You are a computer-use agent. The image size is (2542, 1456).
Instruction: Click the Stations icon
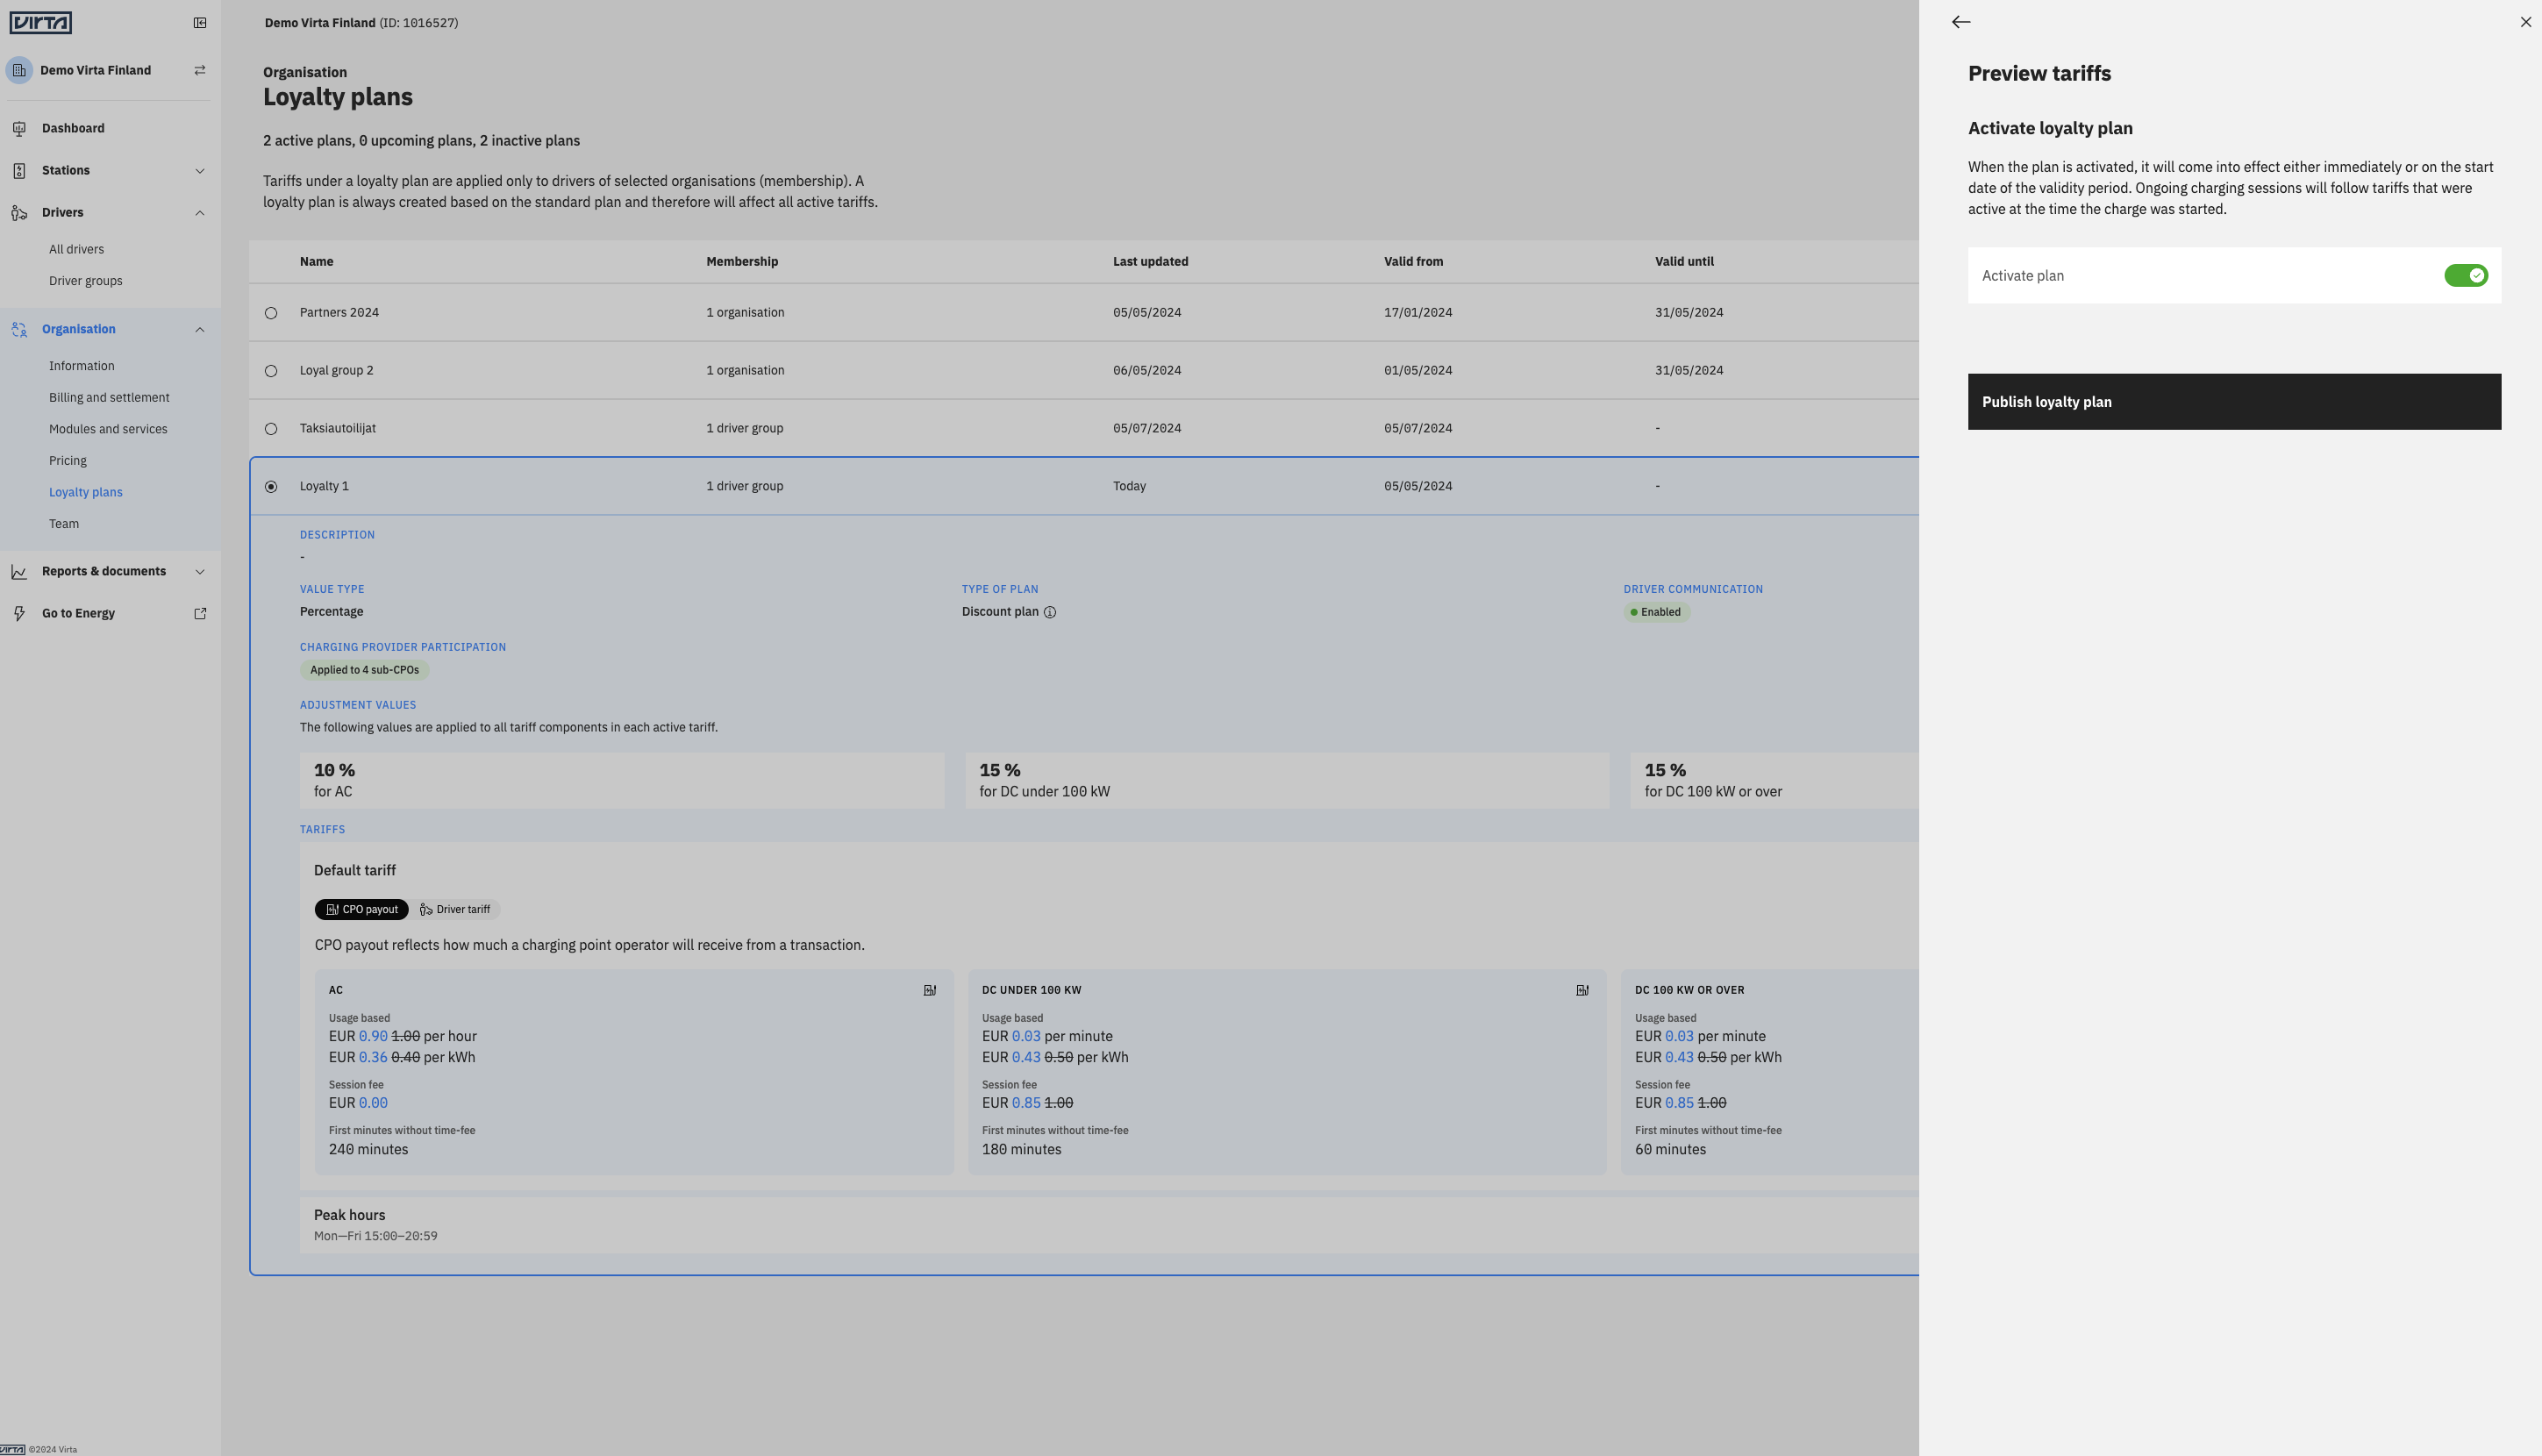(x=19, y=170)
